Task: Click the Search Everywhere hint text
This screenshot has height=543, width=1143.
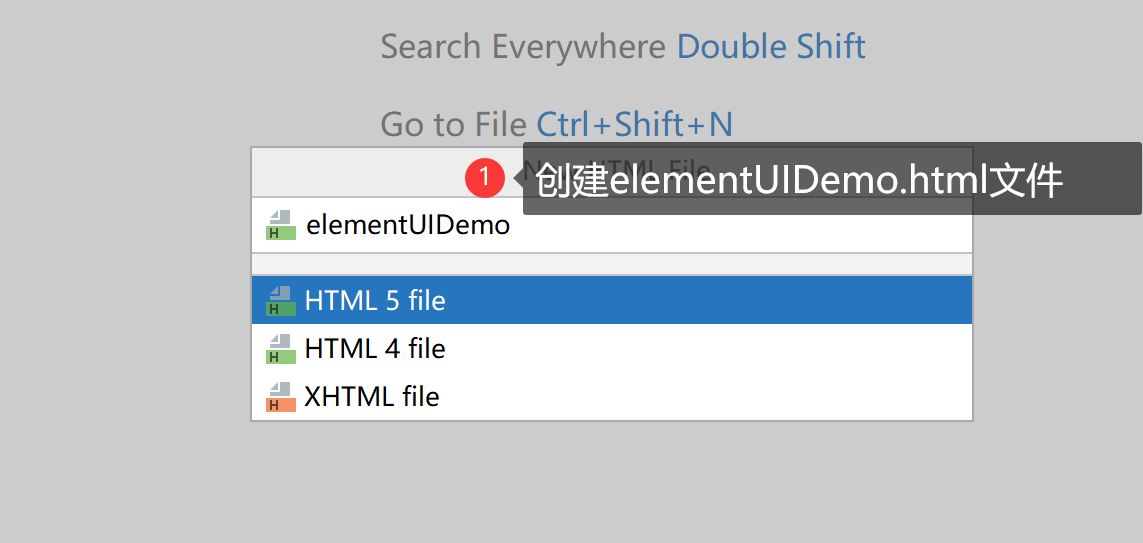Action: coord(523,47)
